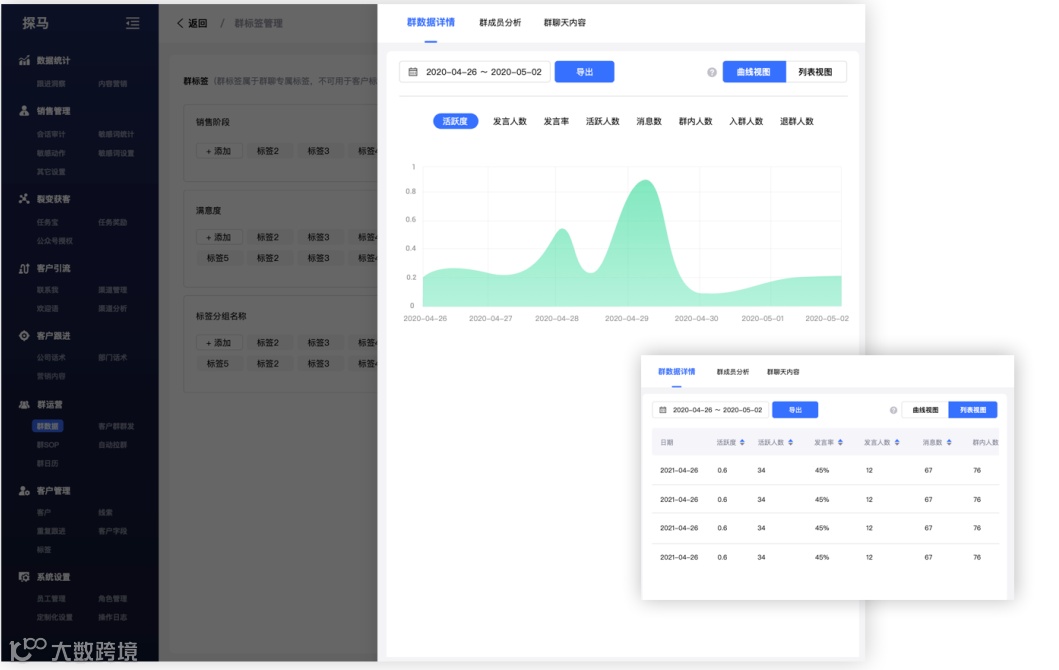Open 客户群群发 item in sidebar

tap(116, 426)
